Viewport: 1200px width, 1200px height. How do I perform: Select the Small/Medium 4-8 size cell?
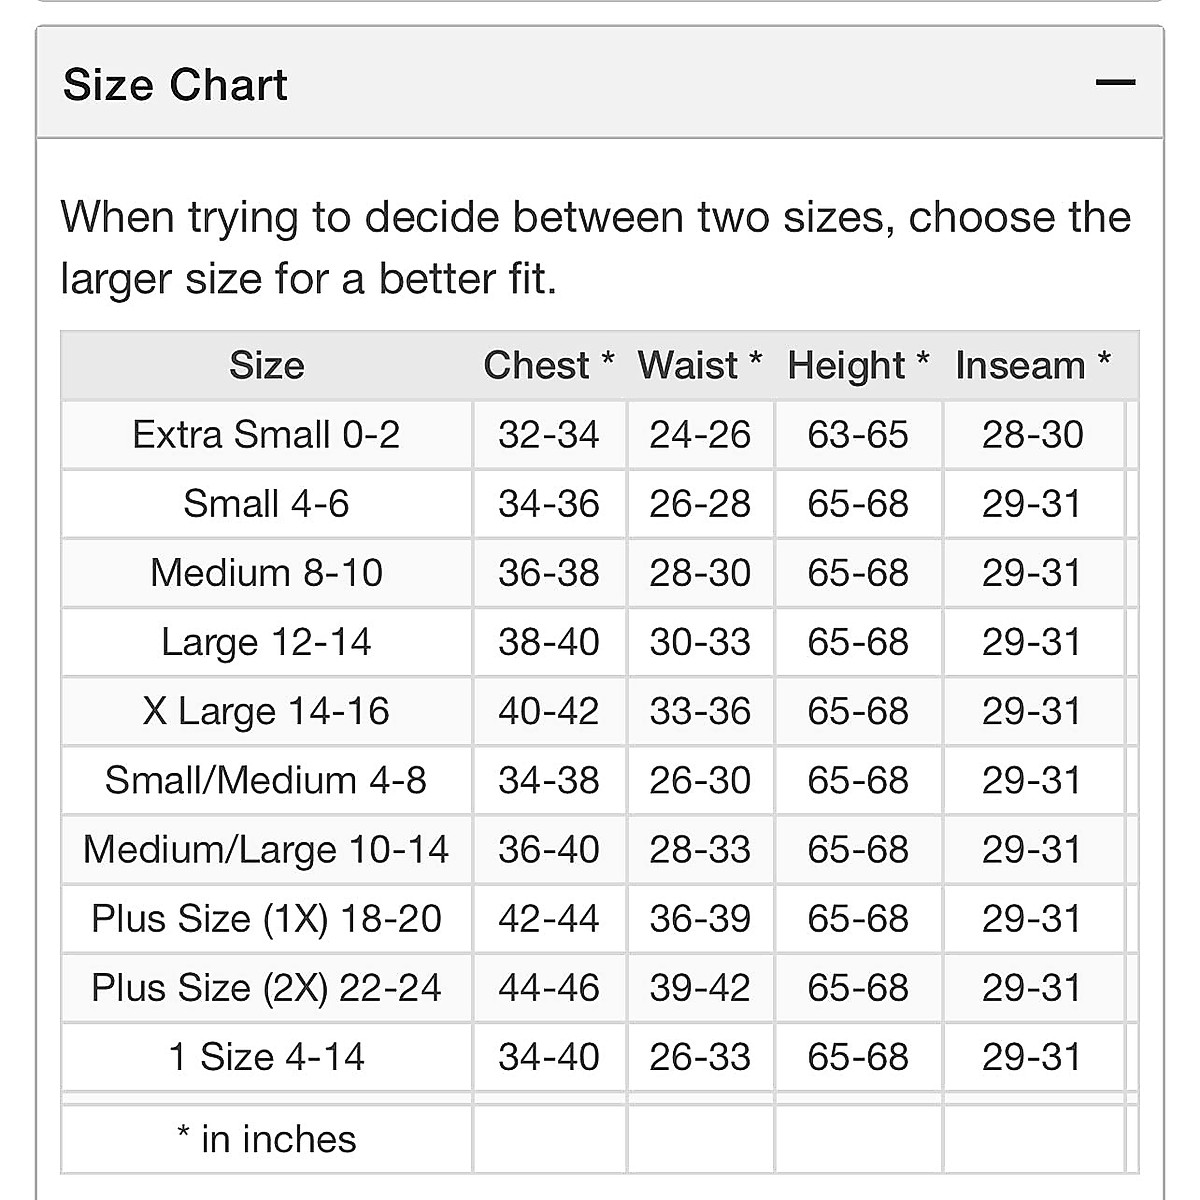pyautogui.click(x=266, y=780)
